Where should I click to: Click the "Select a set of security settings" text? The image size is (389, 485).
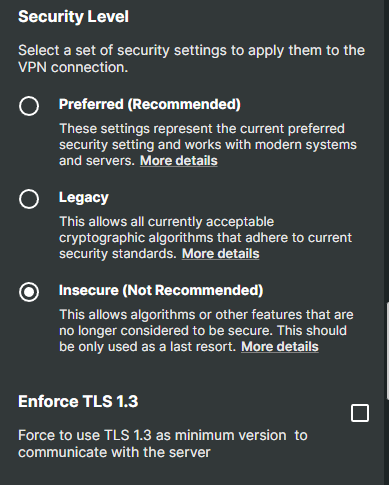click(x=191, y=59)
